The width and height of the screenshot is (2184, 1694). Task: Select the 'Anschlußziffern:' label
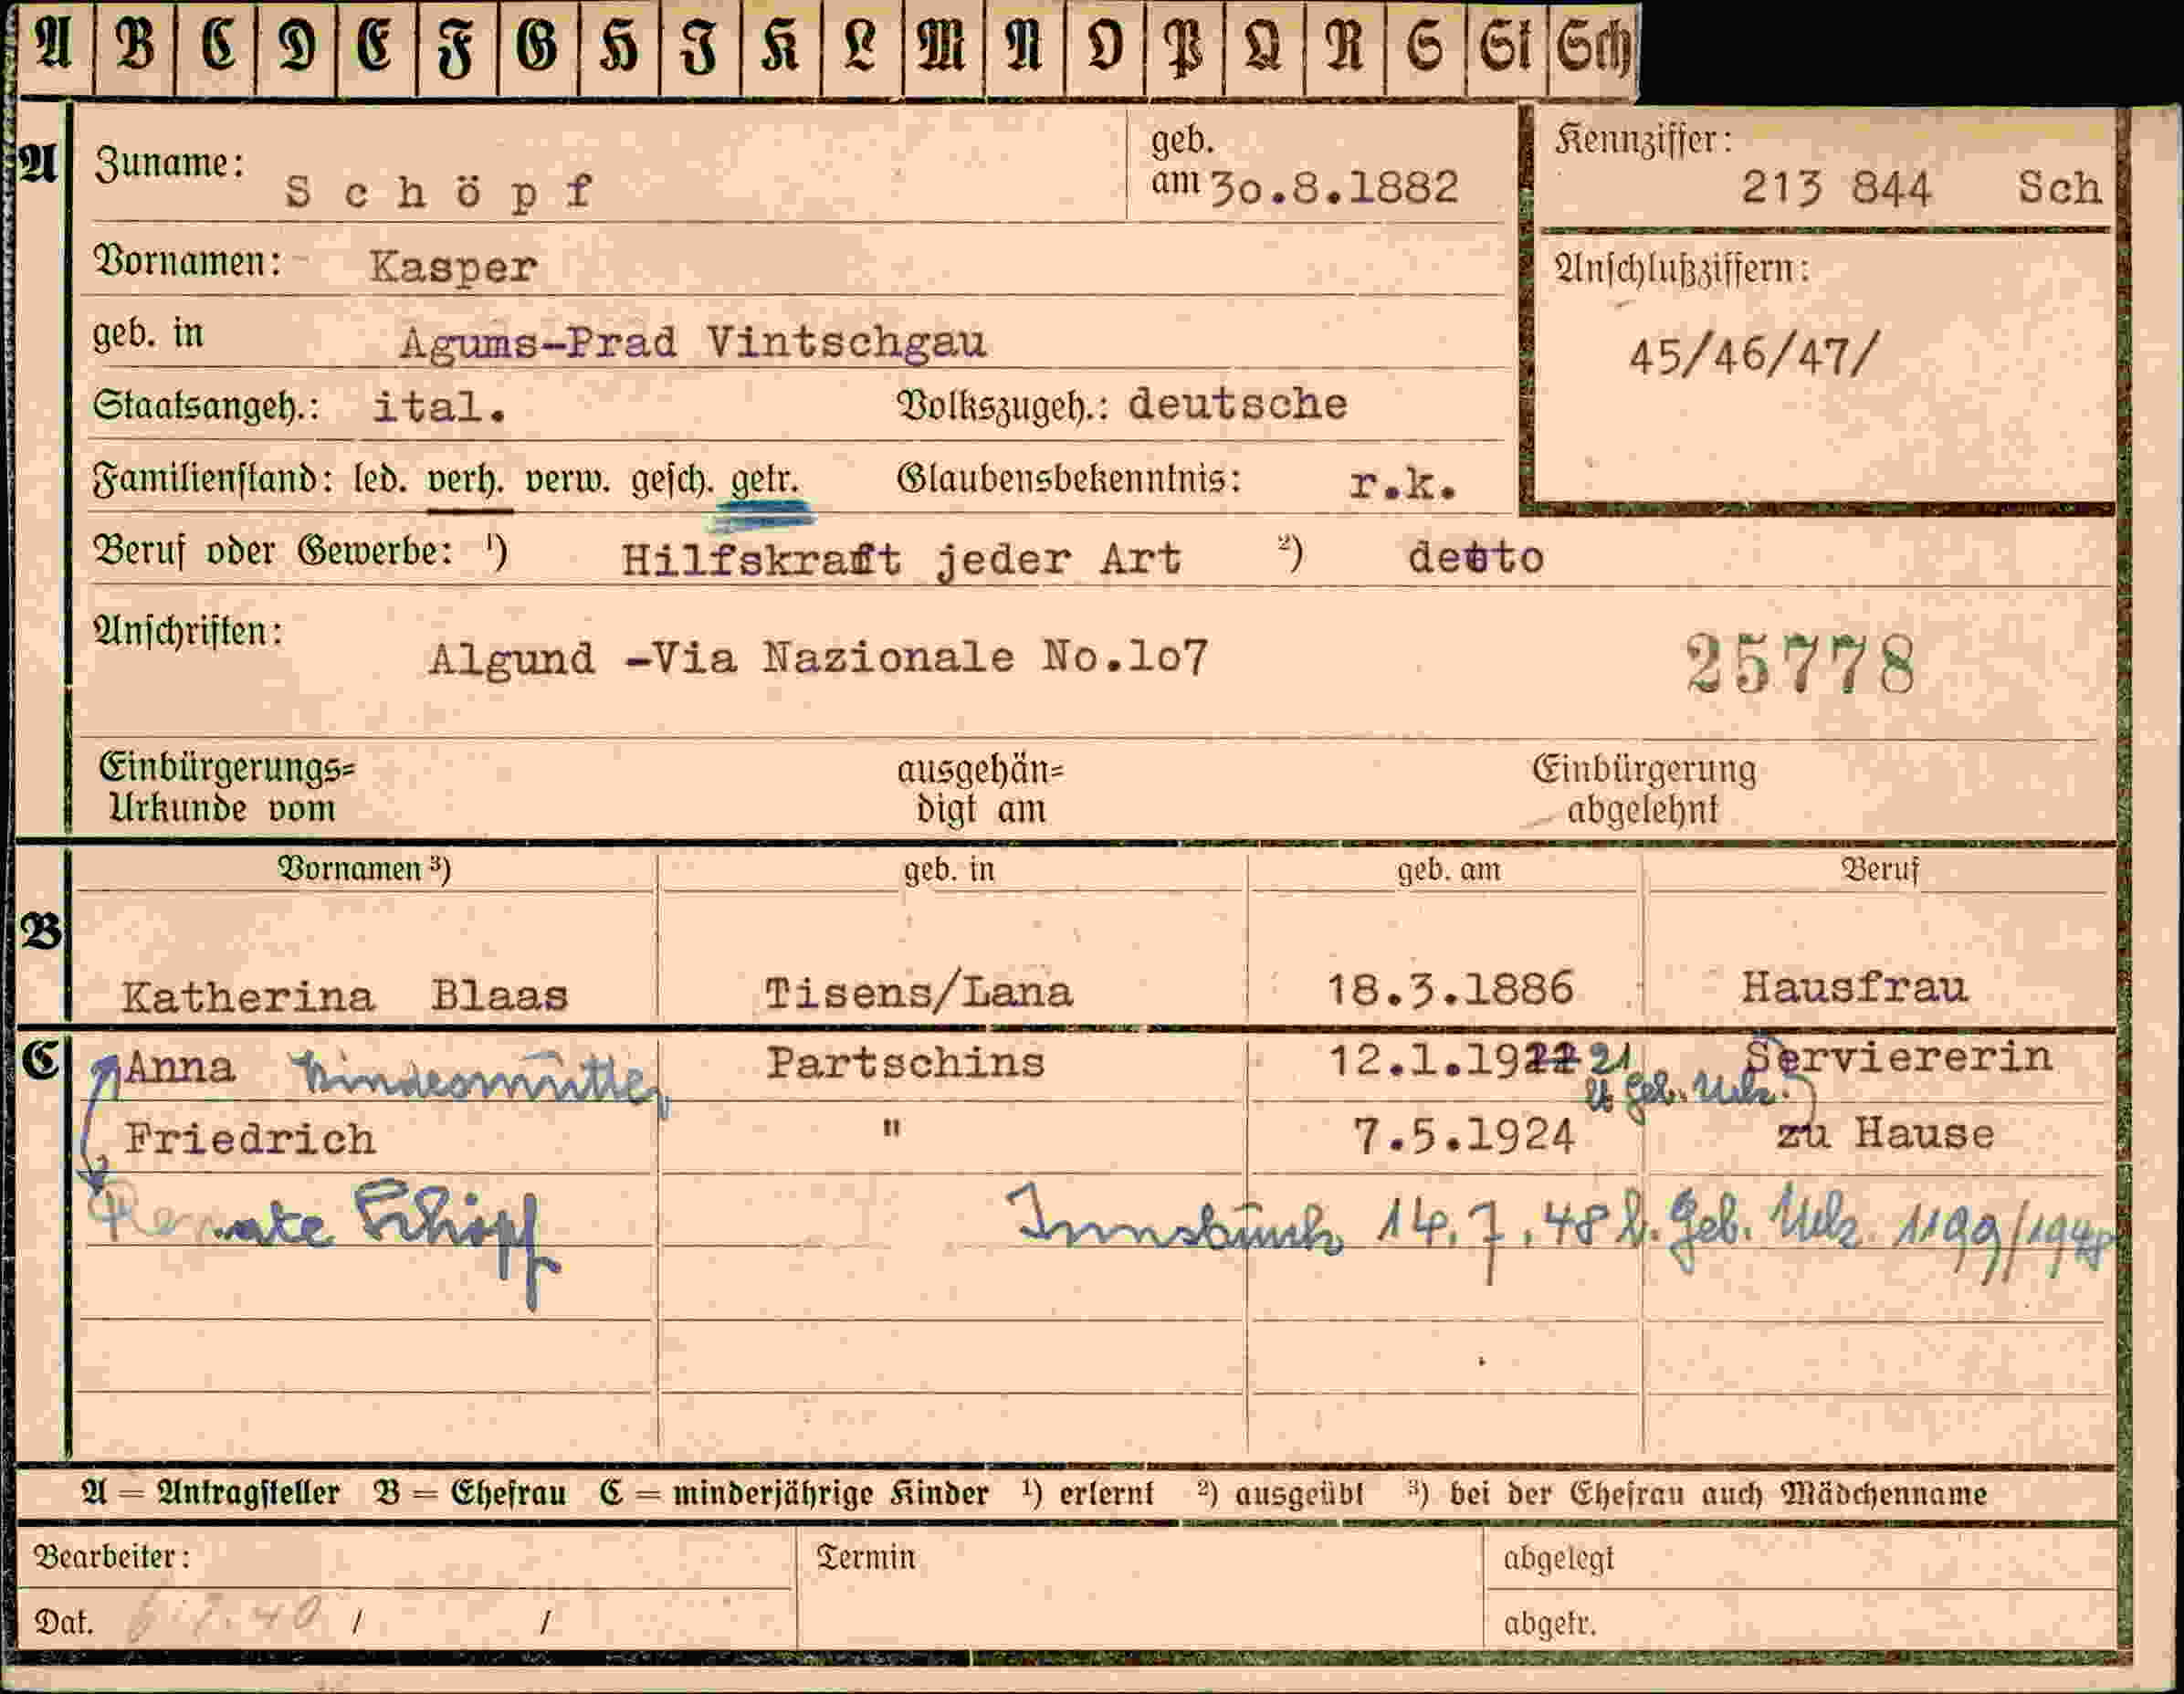[x=1682, y=268]
